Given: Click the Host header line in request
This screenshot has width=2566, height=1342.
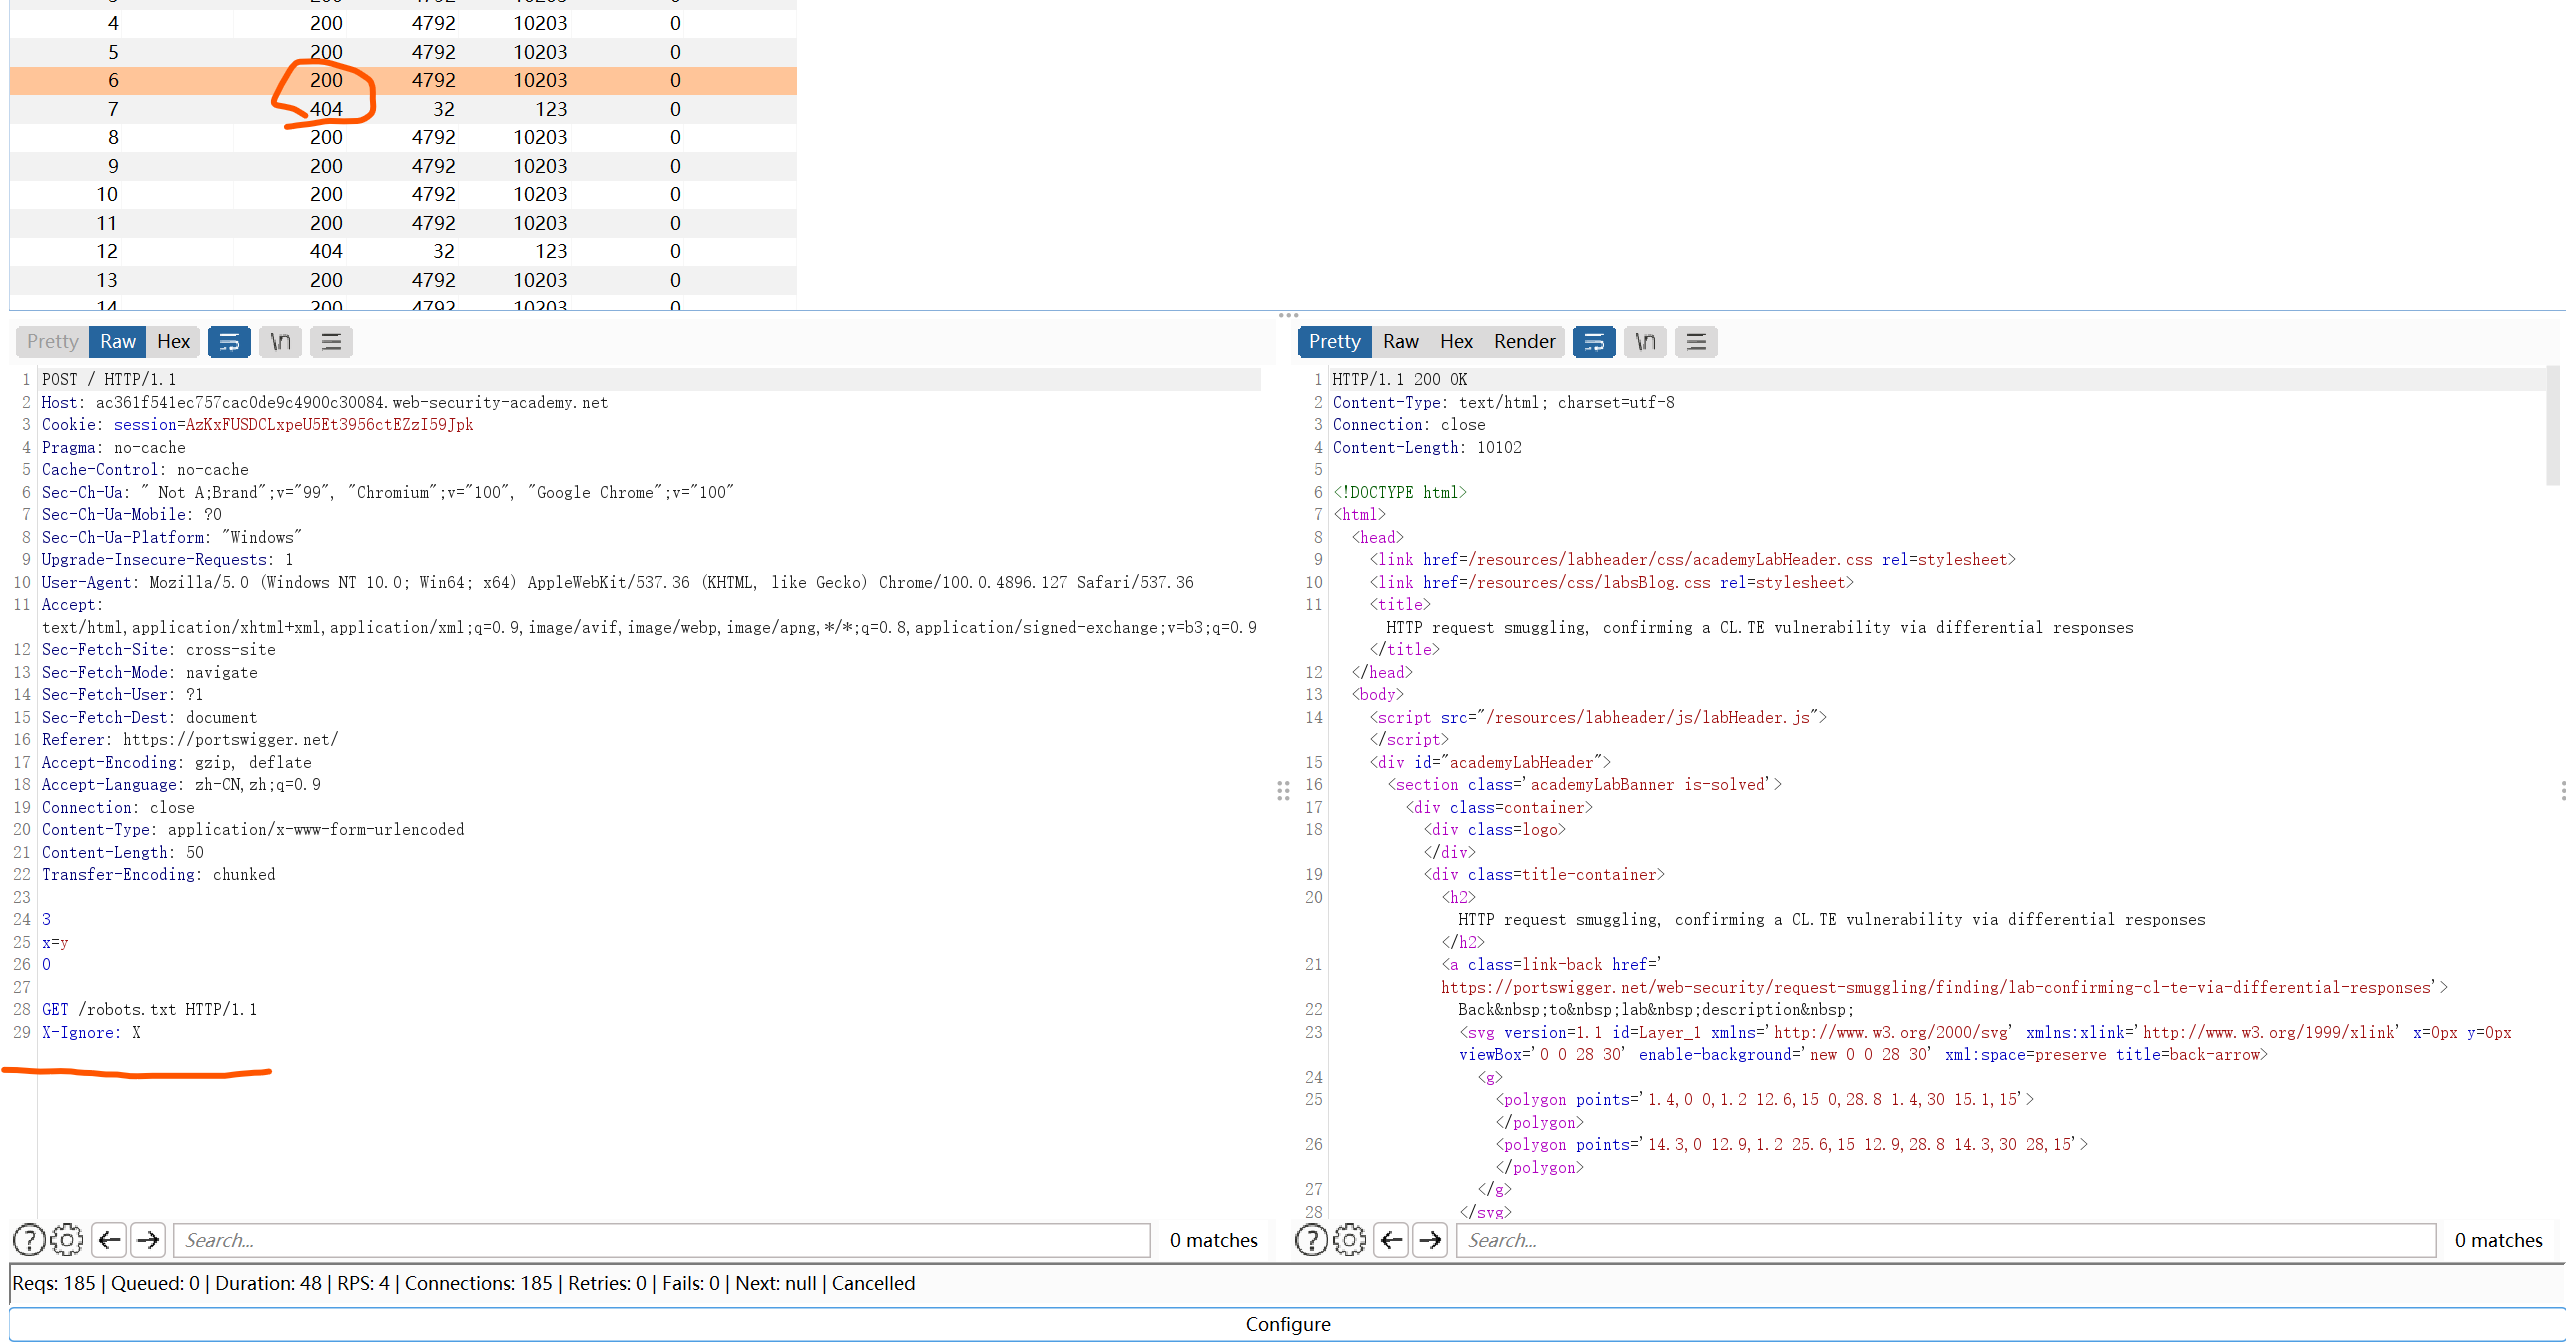Looking at the screenshot, I should [324, 402].
